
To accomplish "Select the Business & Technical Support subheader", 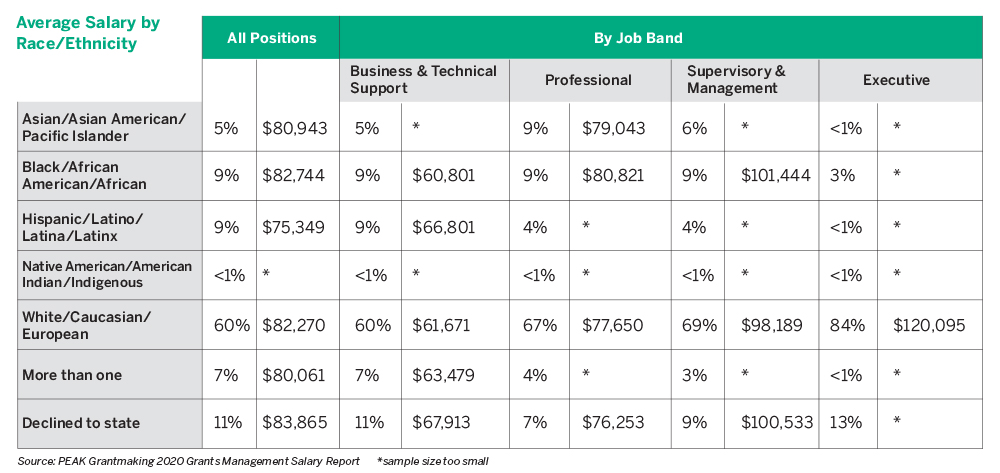I will pos(423,80).
